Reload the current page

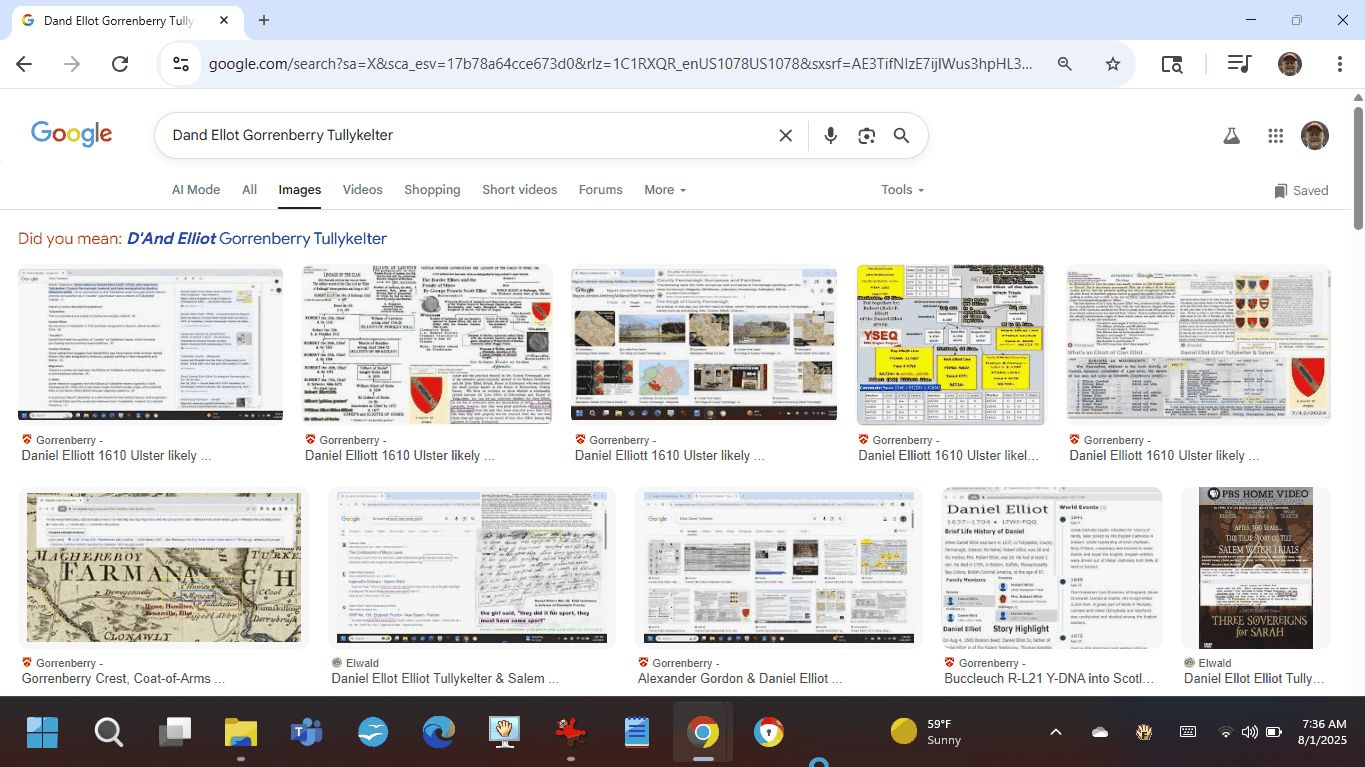click(x=120, y=64)
